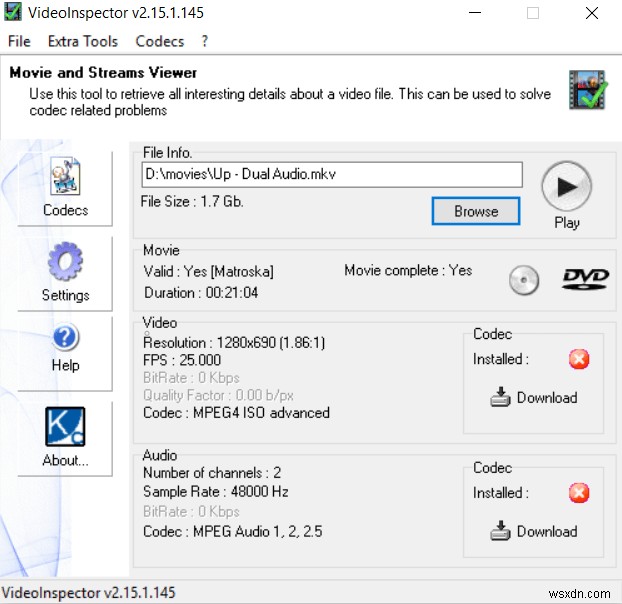Screen dimensions: 622x604
Task: Click 'Codec : MPEG4 ISO advanced' text
Action: (x=236, y=413)
